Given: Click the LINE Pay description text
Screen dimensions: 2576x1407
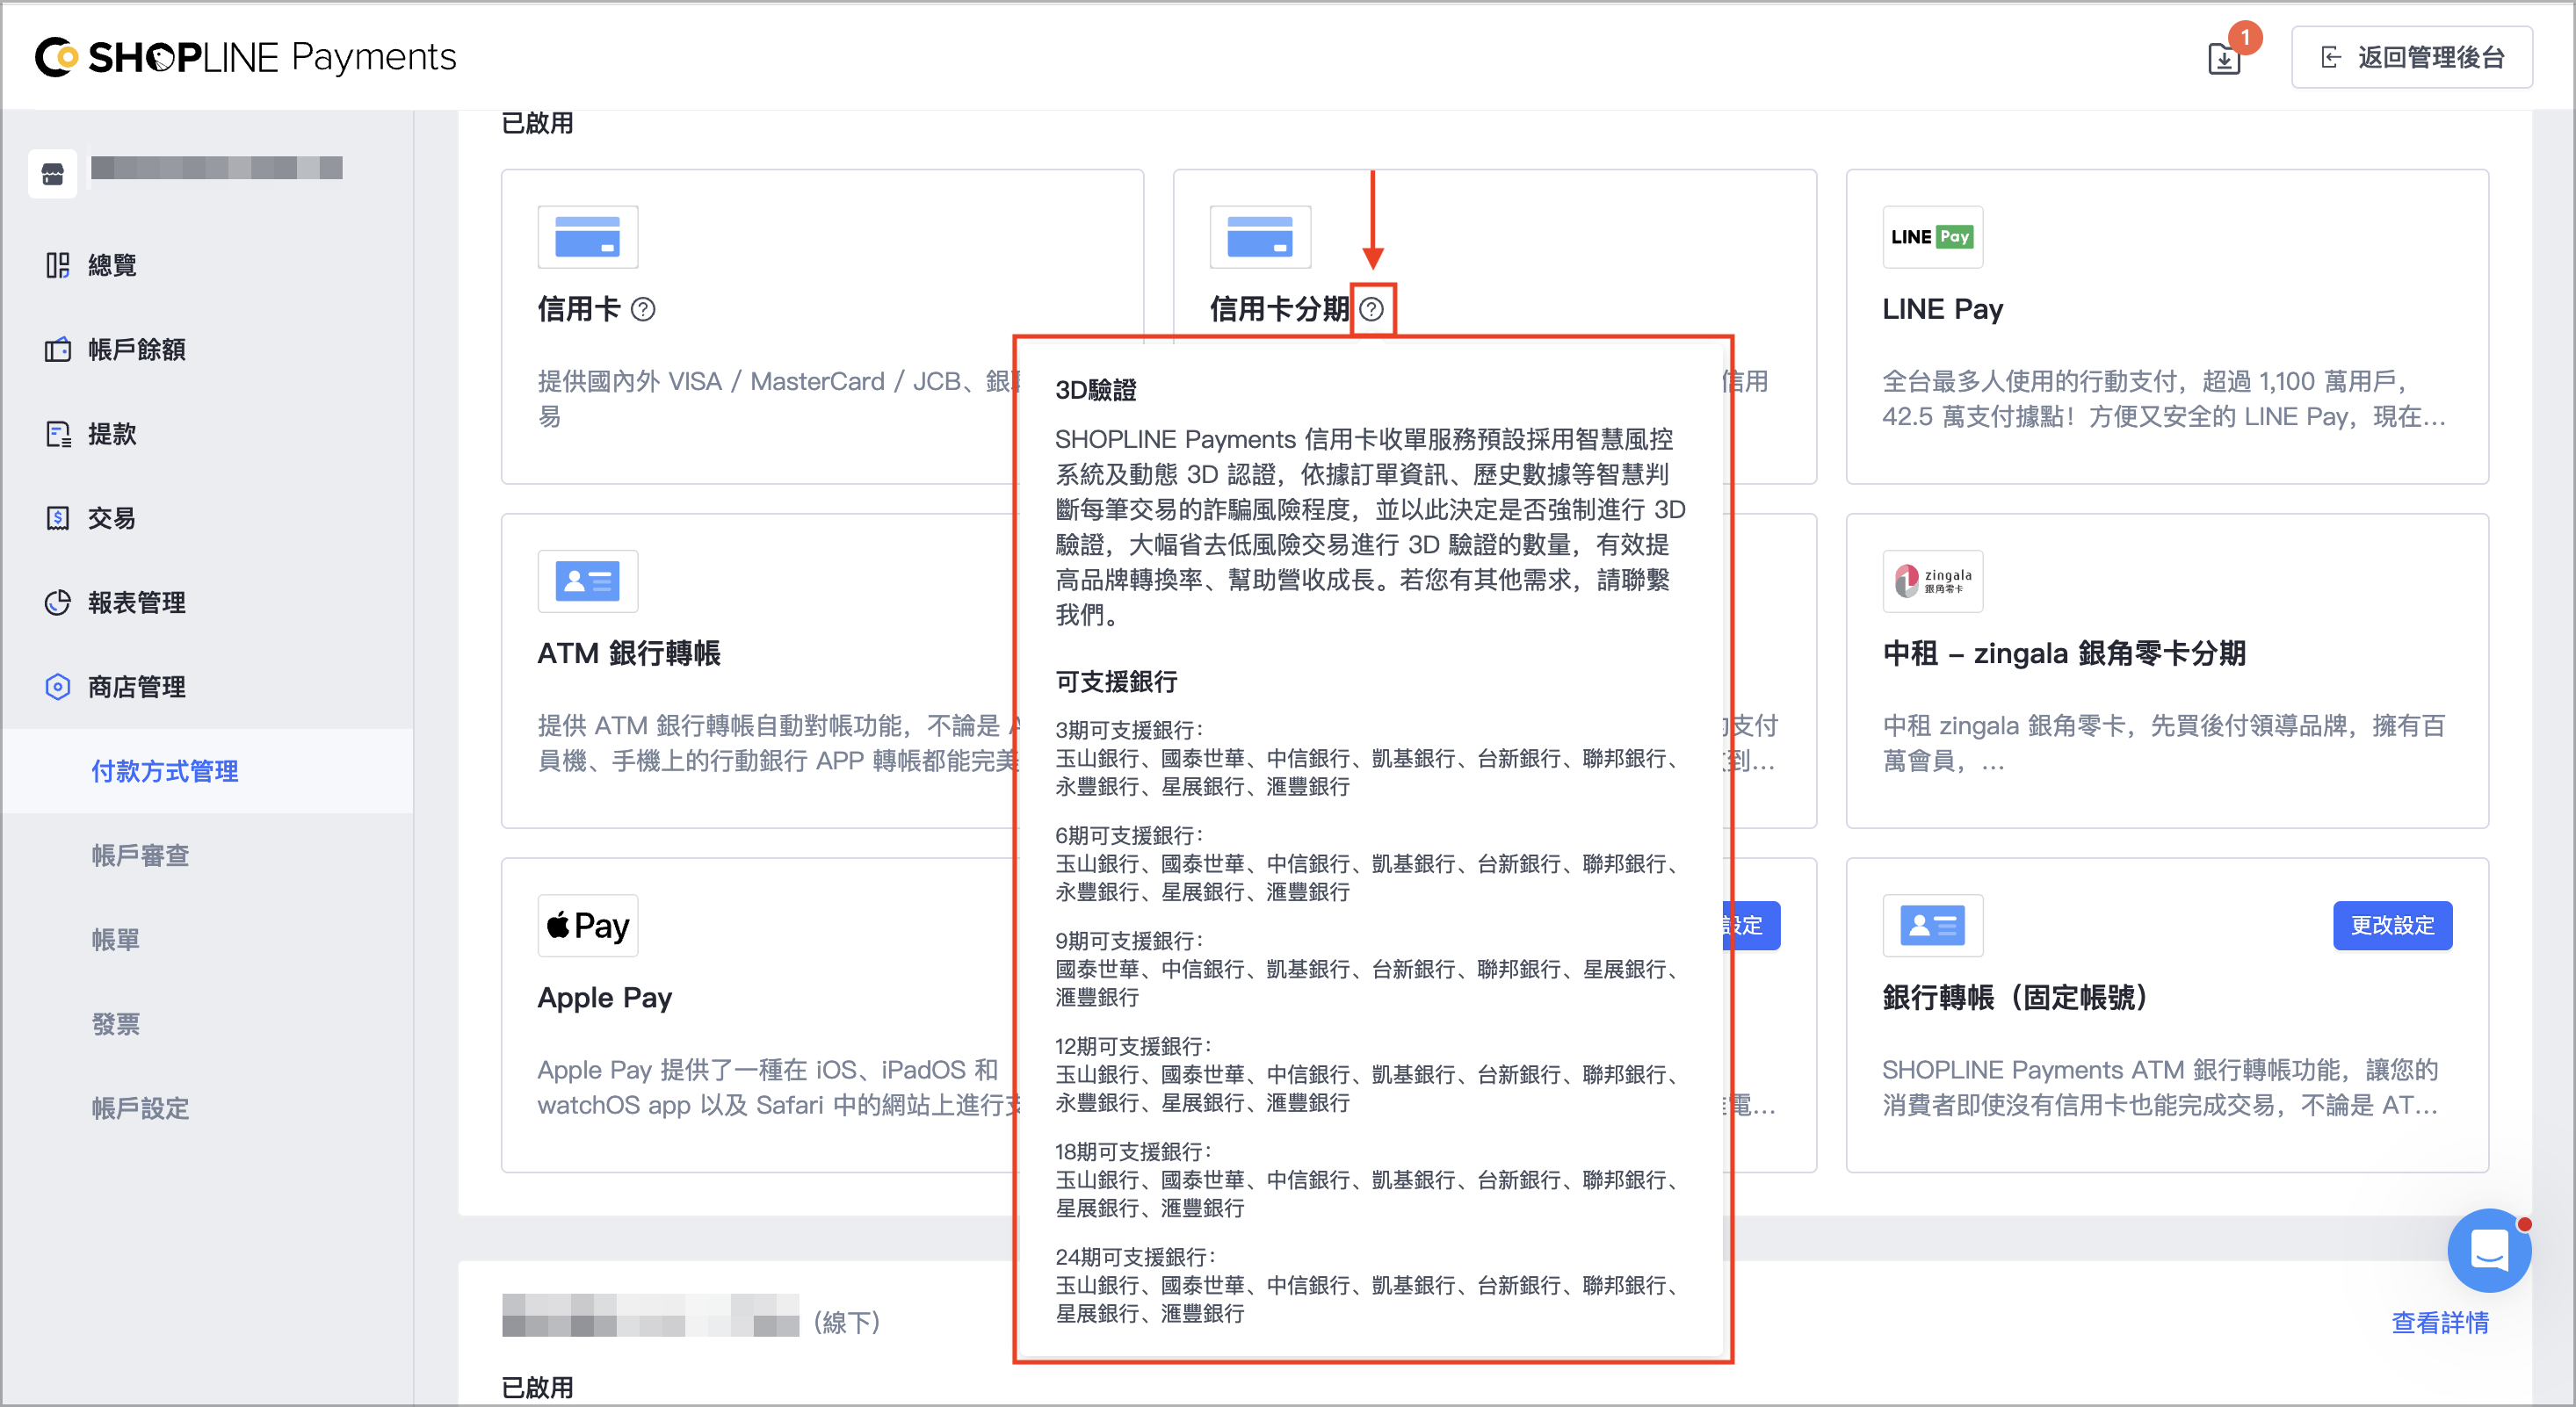Looking at the screenshot, I should pyautogui.click(x=2164, y=399).
